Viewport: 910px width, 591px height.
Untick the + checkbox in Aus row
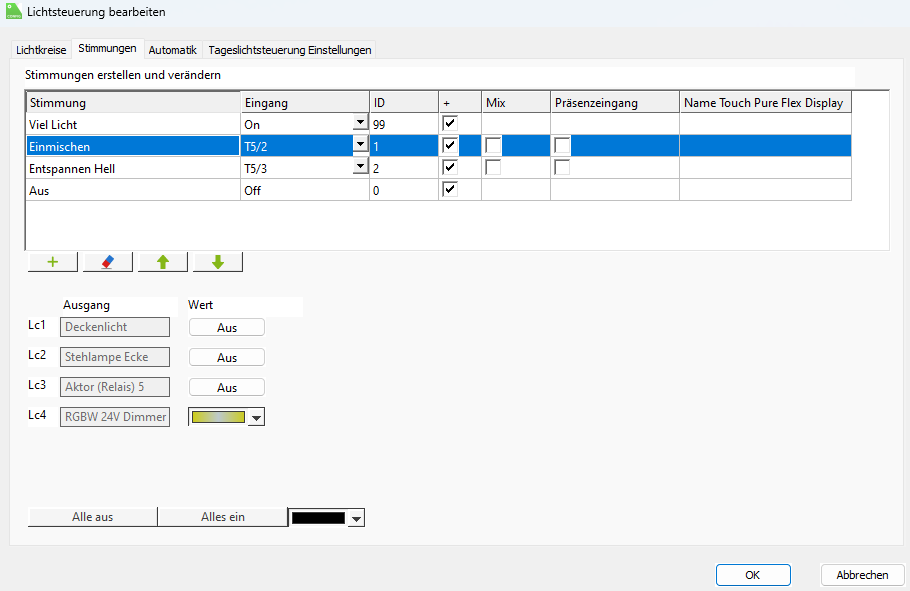point(450,190)
